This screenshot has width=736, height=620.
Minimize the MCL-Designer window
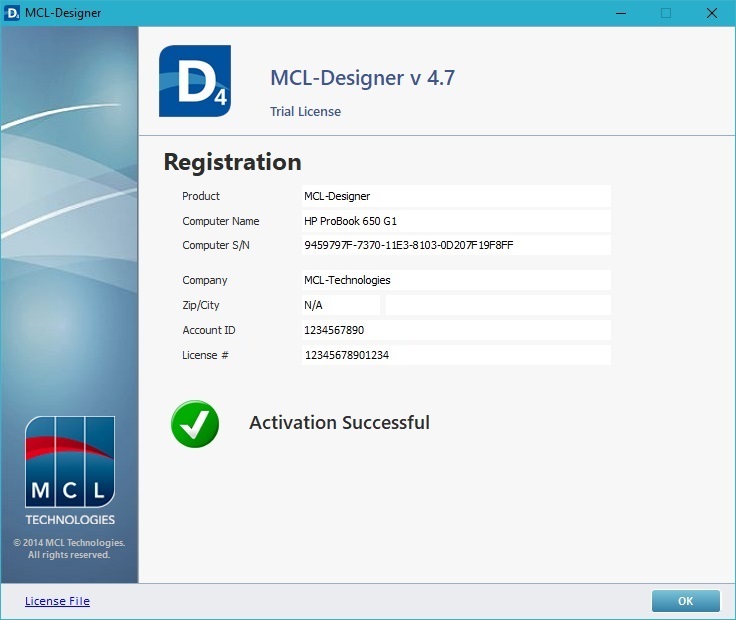(x=620, y=13)
